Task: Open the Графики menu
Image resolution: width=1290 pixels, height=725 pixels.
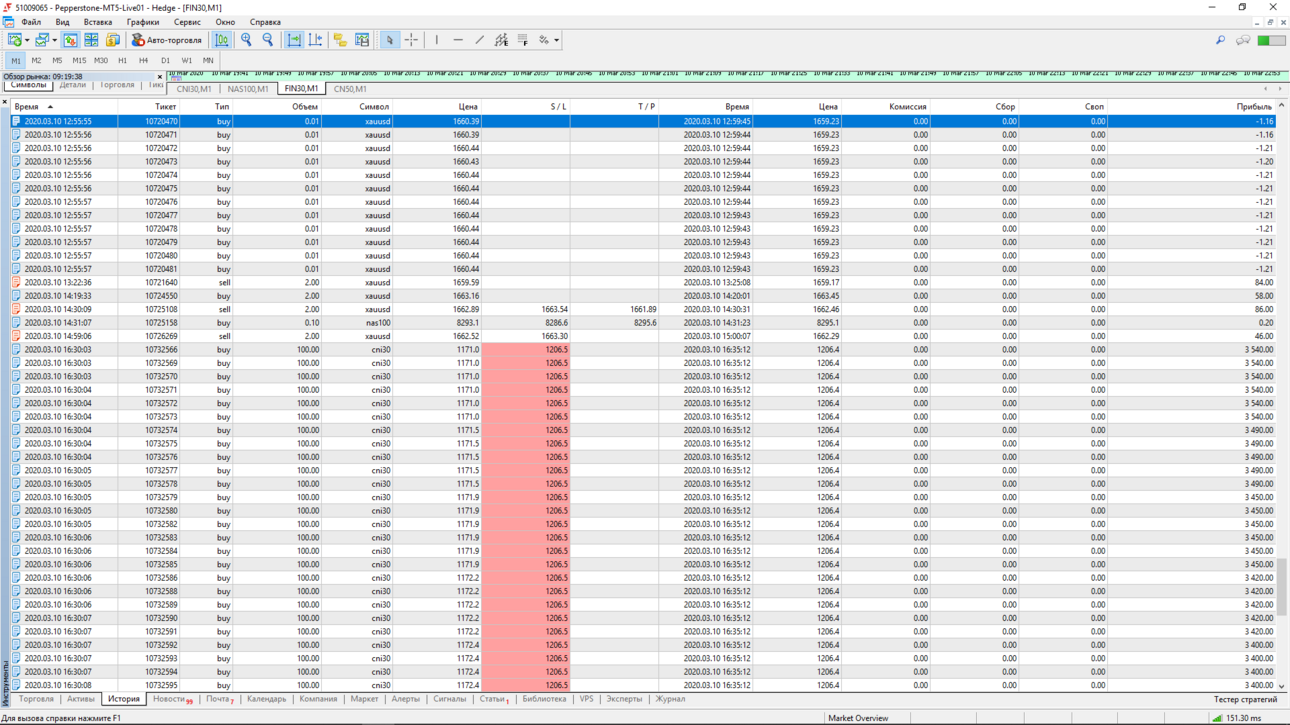Action: (x=143, y=22)
